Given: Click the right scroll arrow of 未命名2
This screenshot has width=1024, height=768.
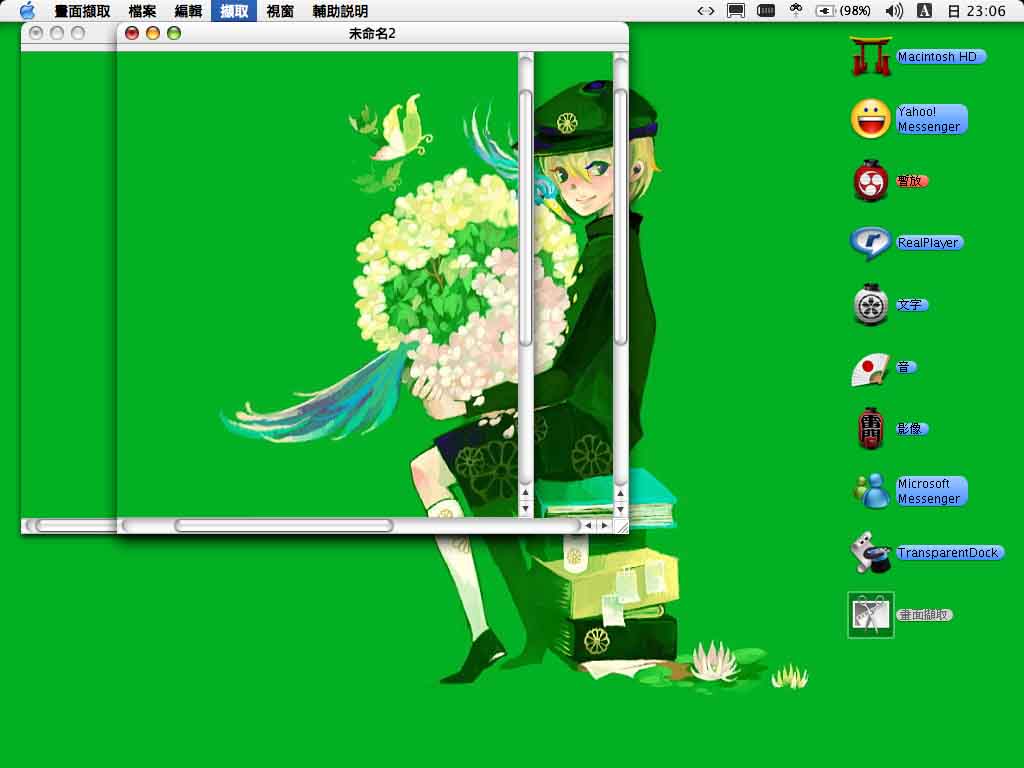Looking at the screenshot, I should click(605, 525).
